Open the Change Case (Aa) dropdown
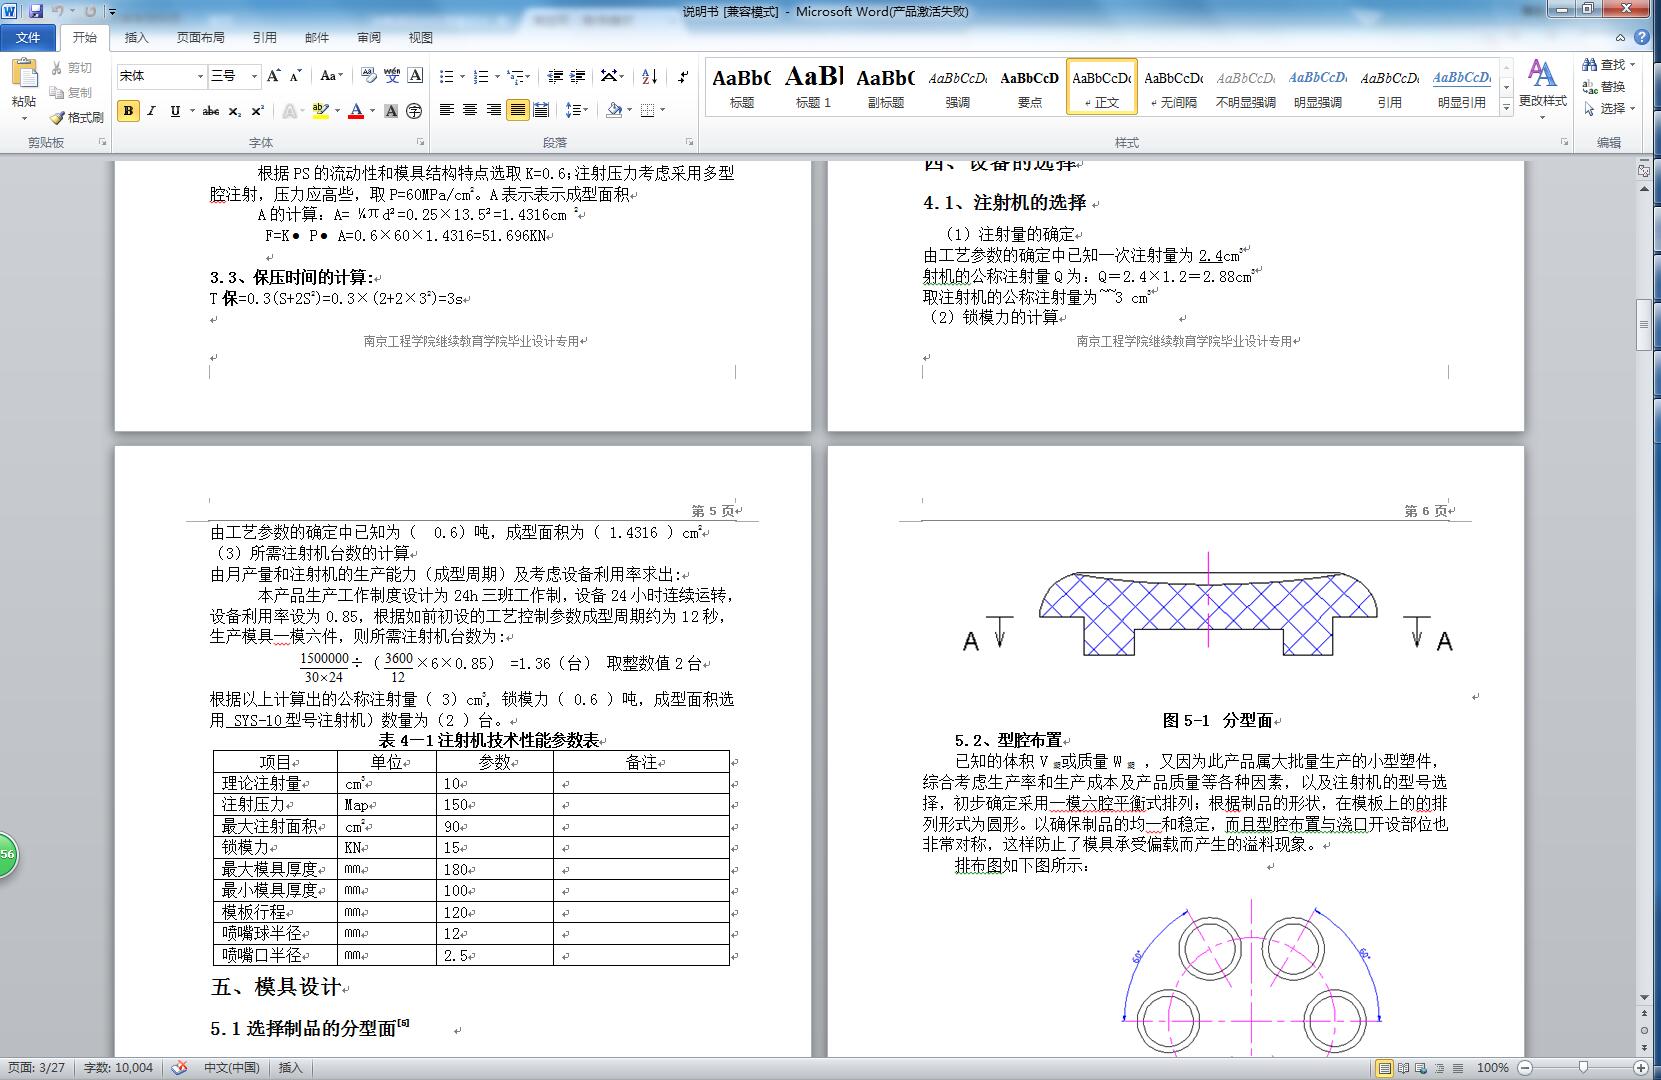This screenshot has height=1080, width=1661. coord(331,76)
